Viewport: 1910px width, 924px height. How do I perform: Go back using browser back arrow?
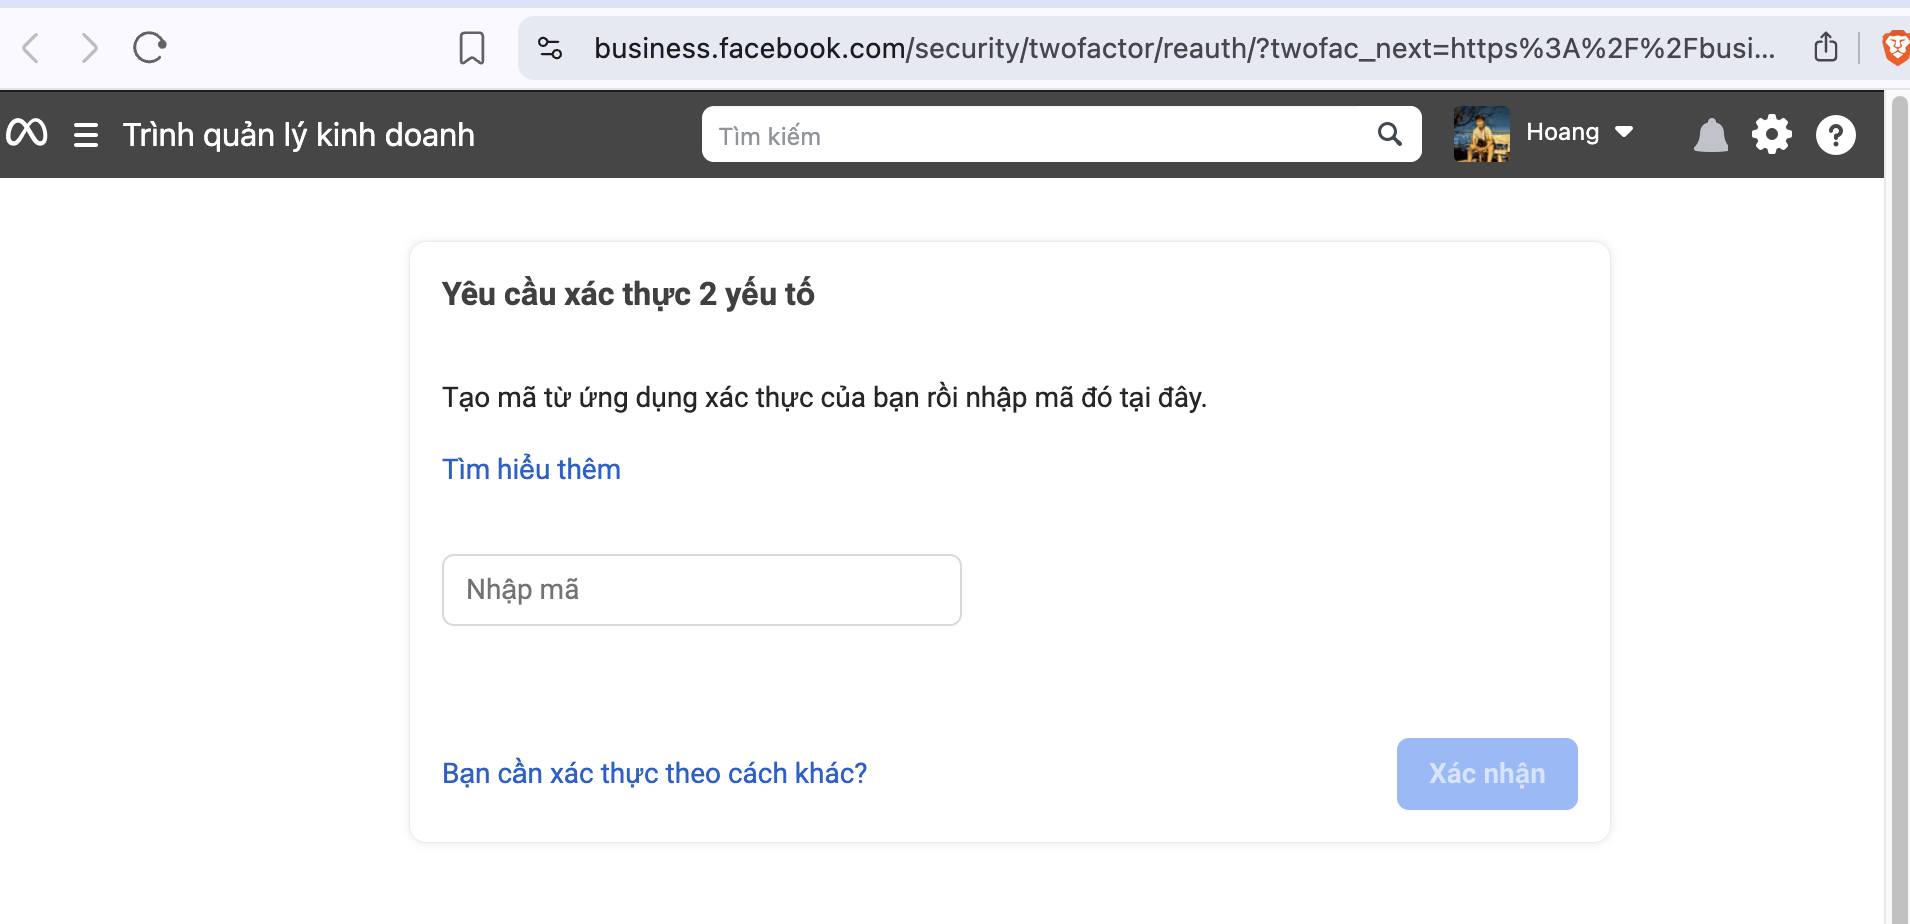(x=31, y=48)
